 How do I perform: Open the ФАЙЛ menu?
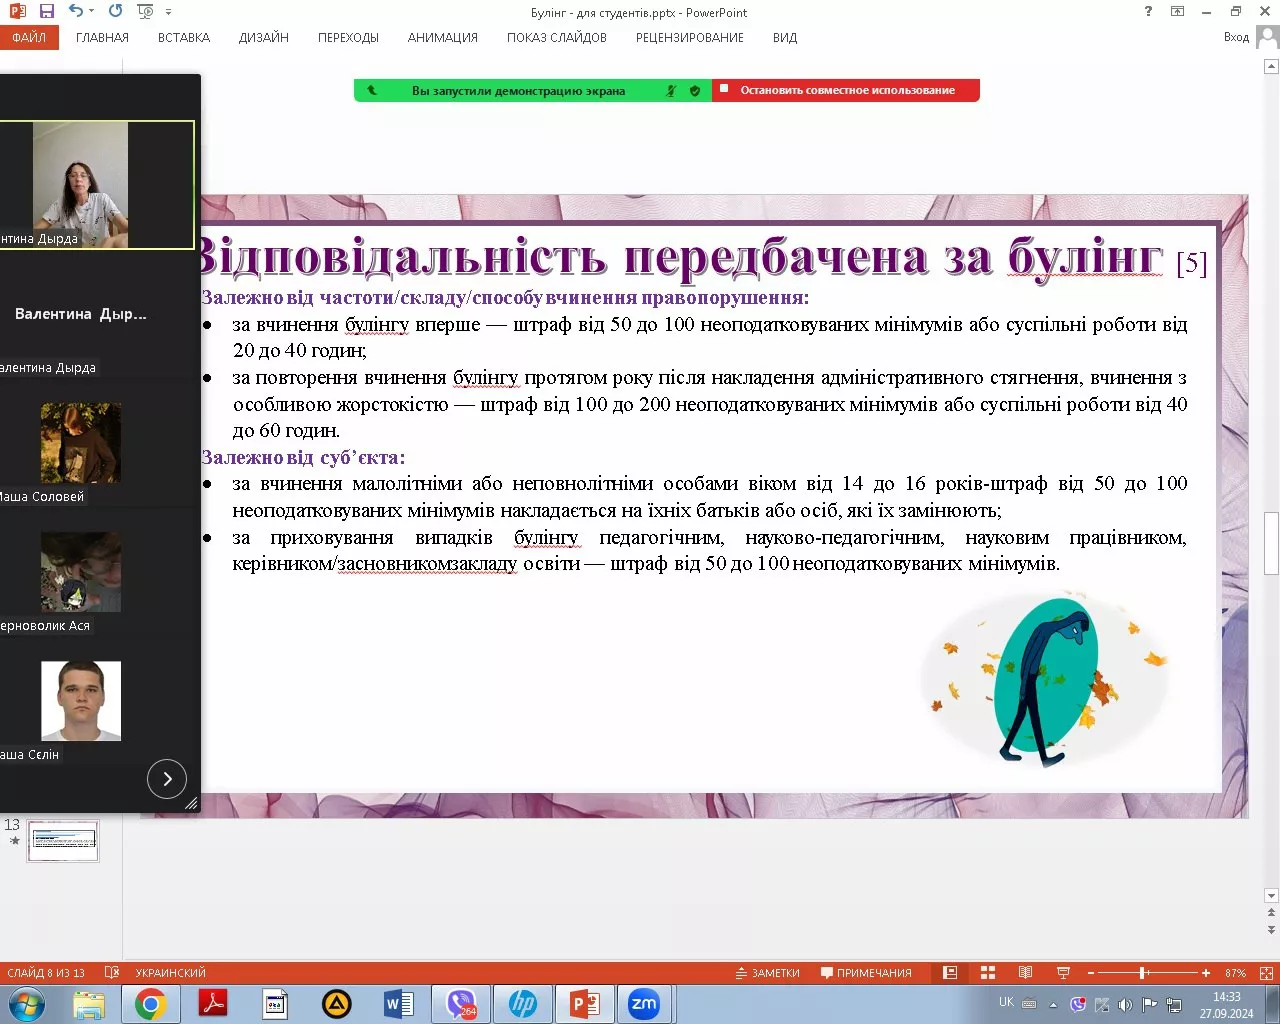point(29,38)
